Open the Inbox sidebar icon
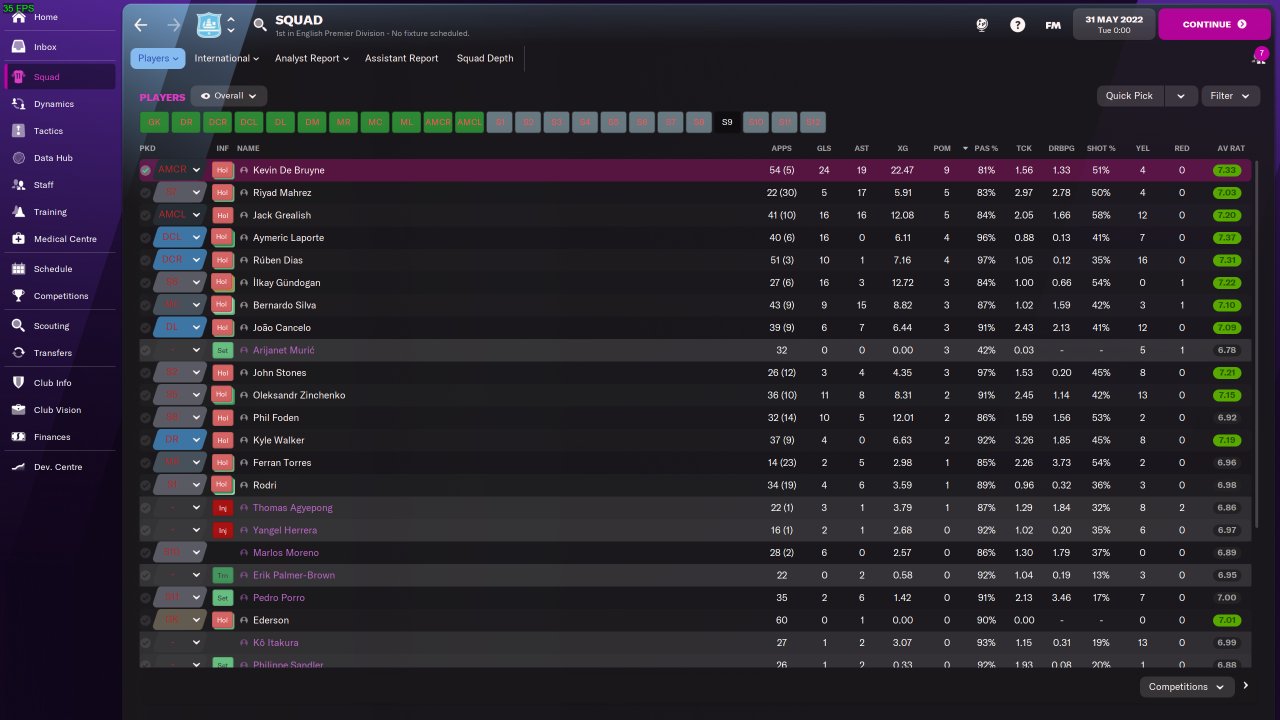 pyautogui.click(x=18, y=47)
